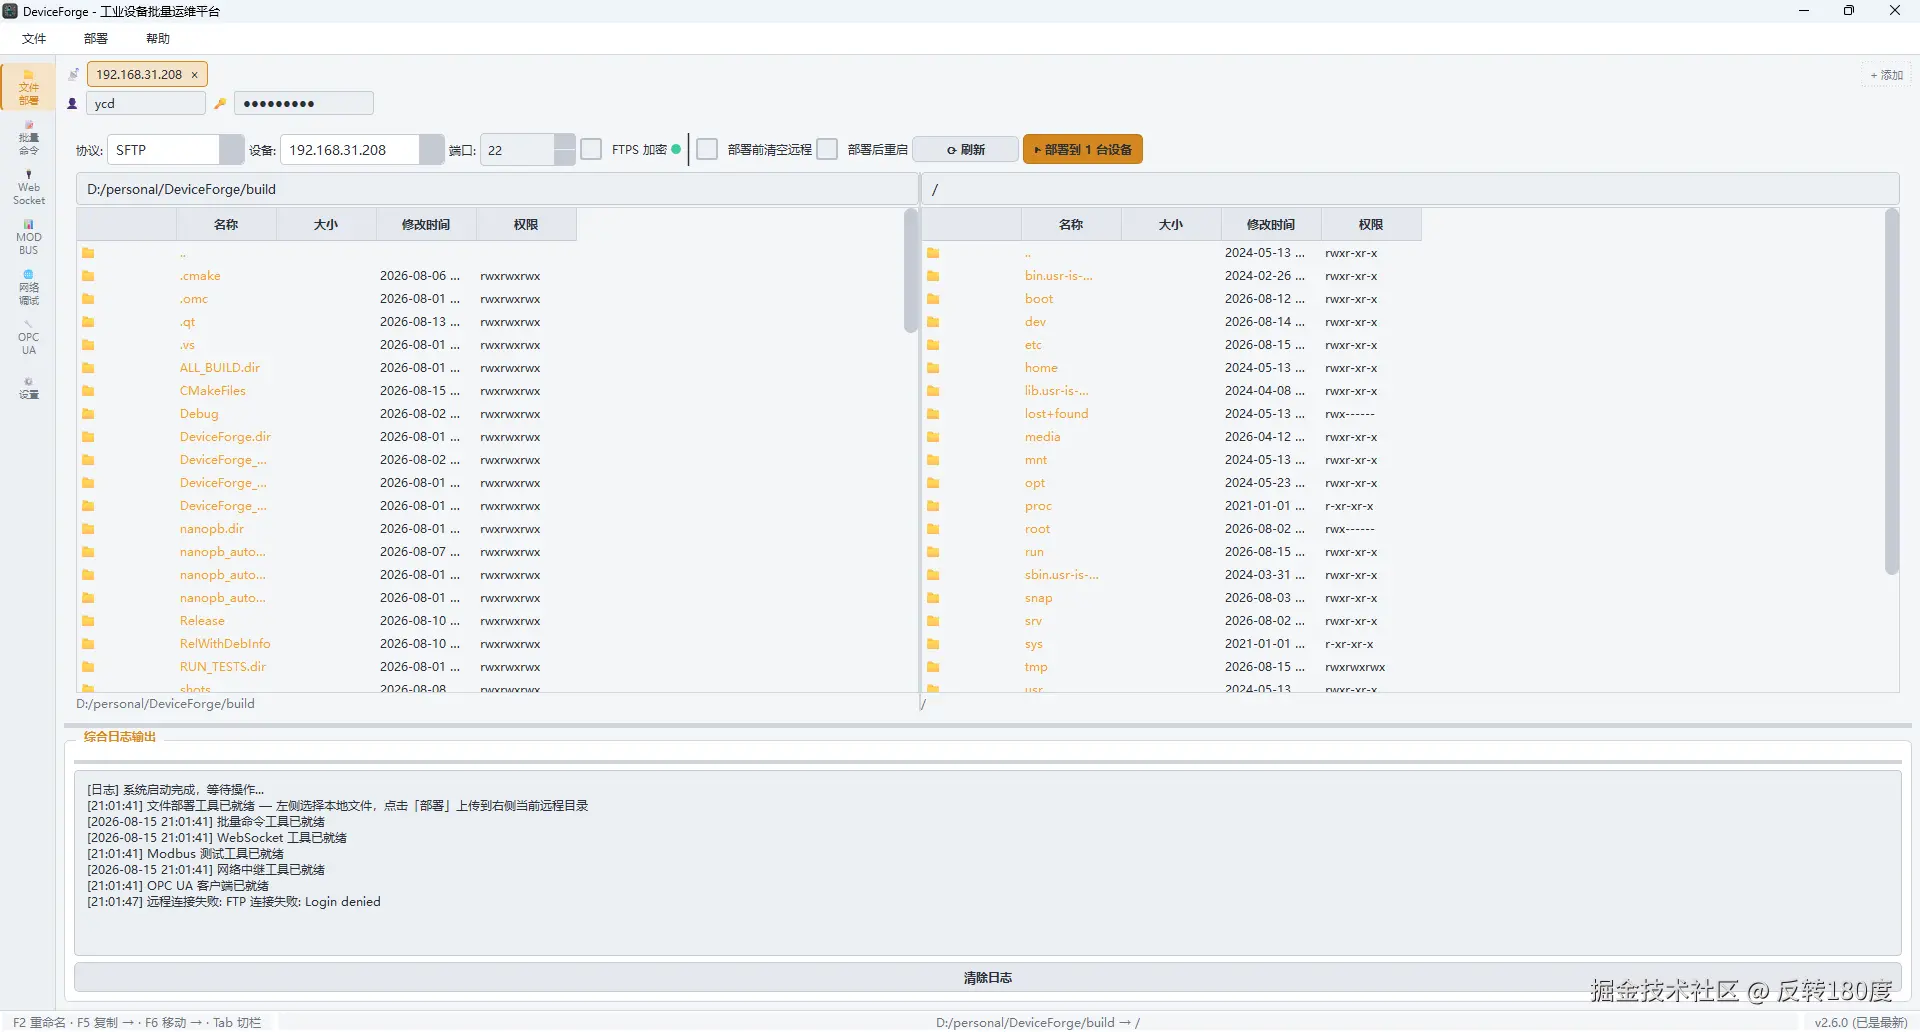The height and width of the screenshot is (1032, 1920).
Task: Open the MOD BUS test tool
Action: pos(28,238)
